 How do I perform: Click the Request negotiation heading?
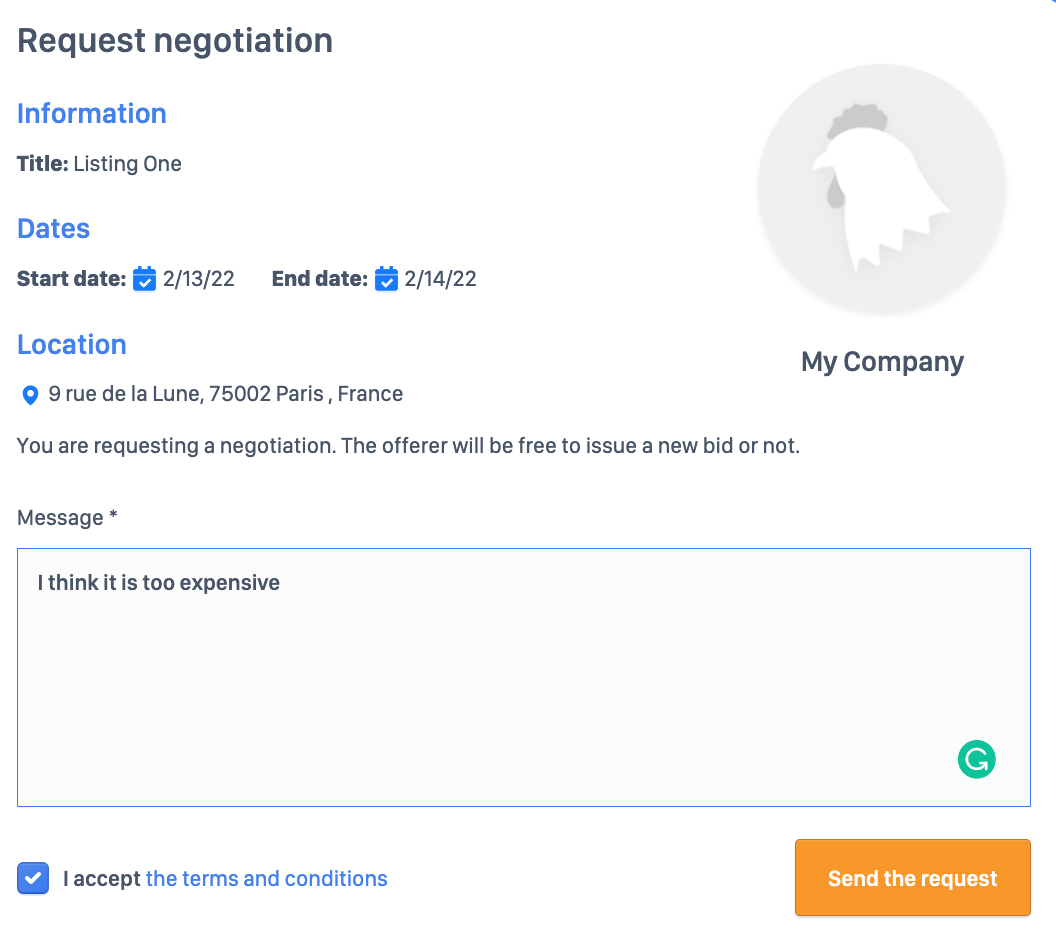pos(175,41)
